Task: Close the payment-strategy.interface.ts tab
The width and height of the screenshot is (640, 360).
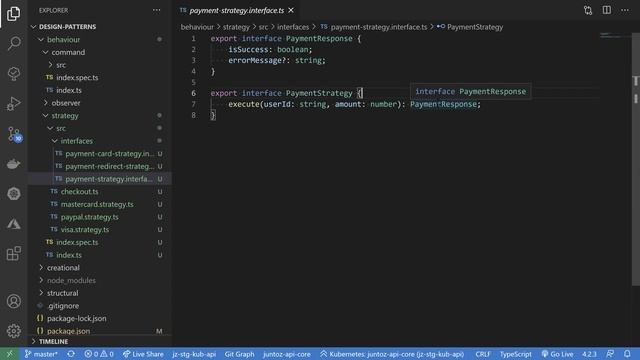Action: [x=291, y=10]
